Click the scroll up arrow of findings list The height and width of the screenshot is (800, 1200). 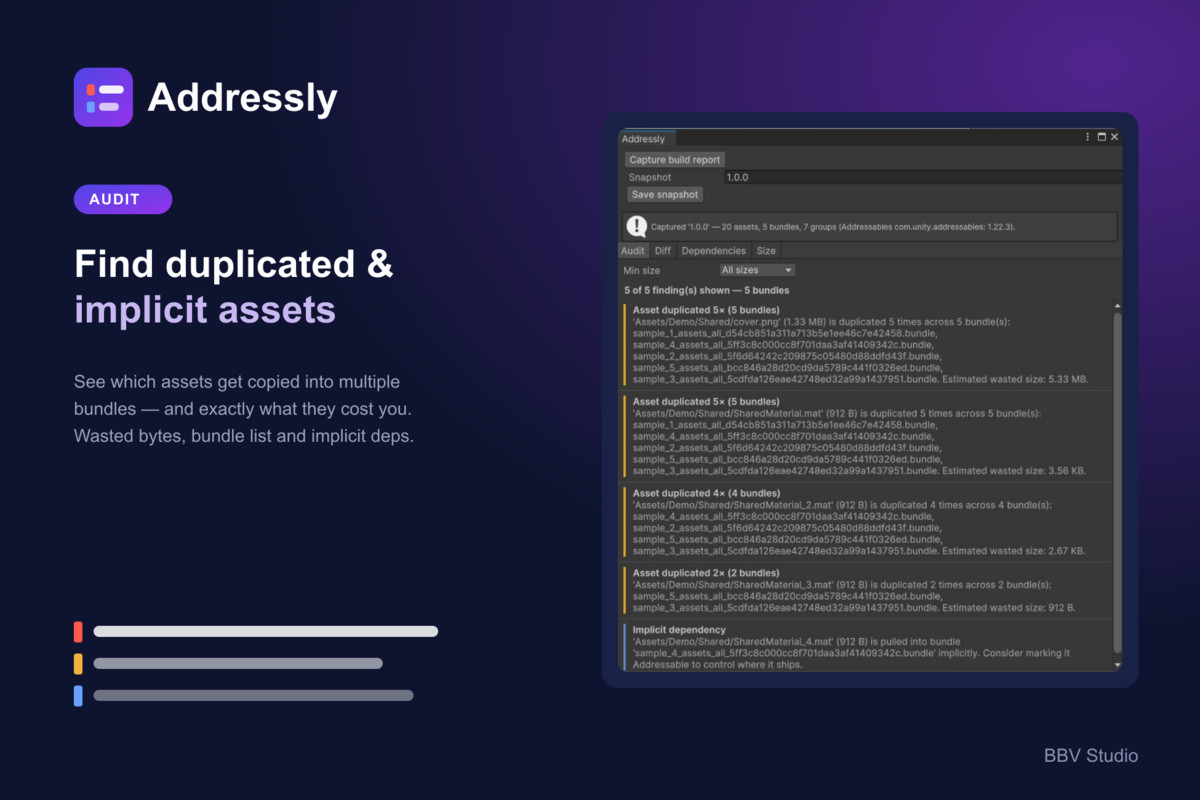pyautogui.click(x=1117, y=306)
